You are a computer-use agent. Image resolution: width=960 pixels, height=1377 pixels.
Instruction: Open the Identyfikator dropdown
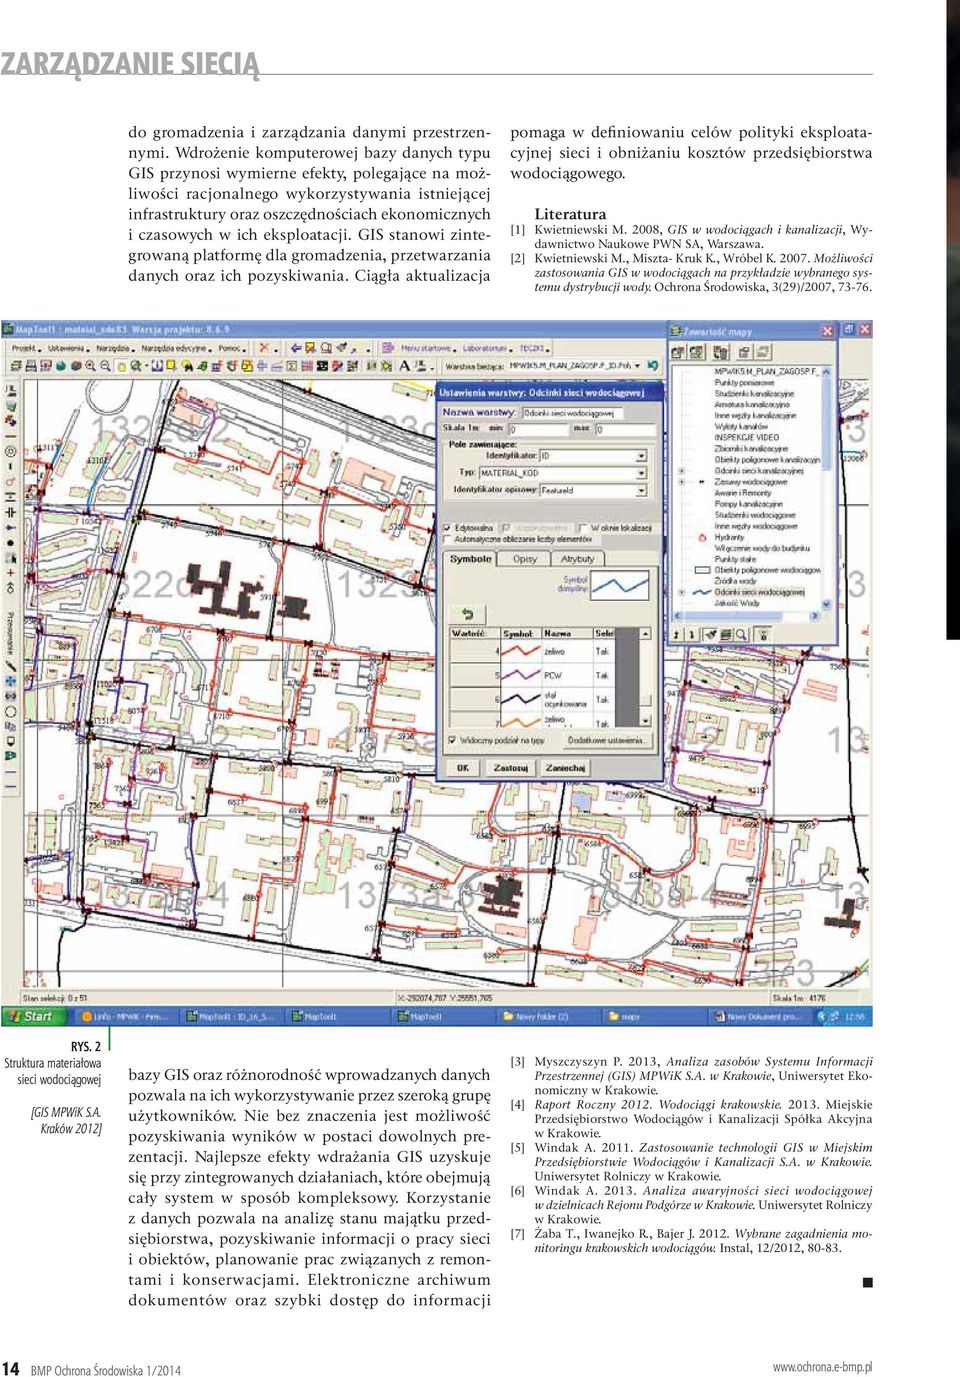click(641, 456)
